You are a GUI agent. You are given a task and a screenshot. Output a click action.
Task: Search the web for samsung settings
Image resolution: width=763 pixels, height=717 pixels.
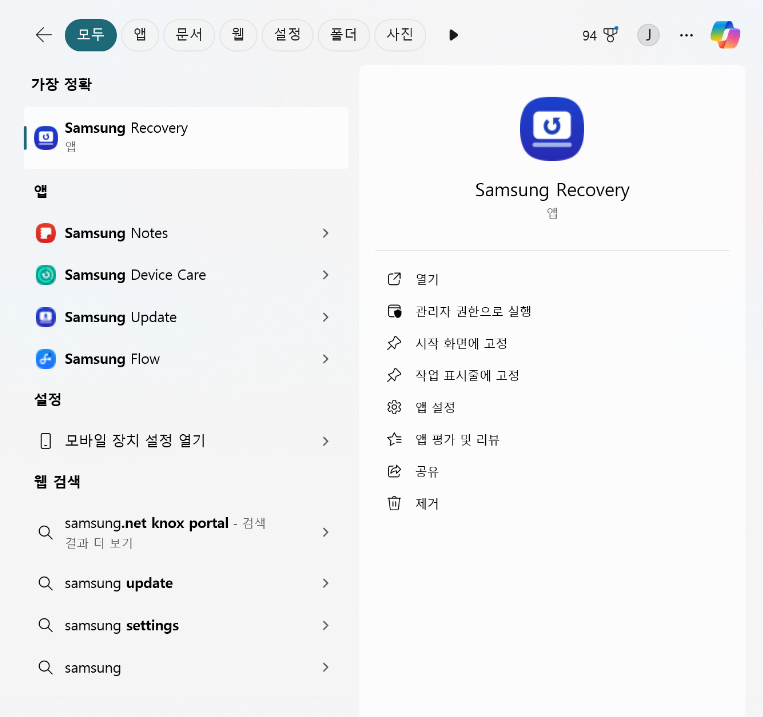(x=186, y=625)
